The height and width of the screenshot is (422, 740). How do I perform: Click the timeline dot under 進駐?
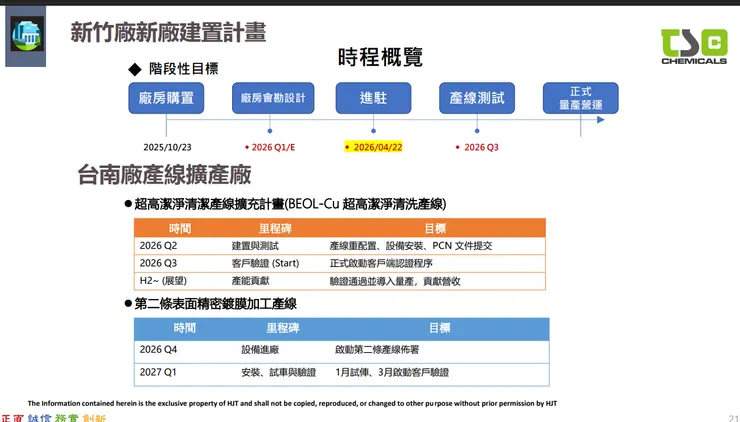click(x=373, y=131)
